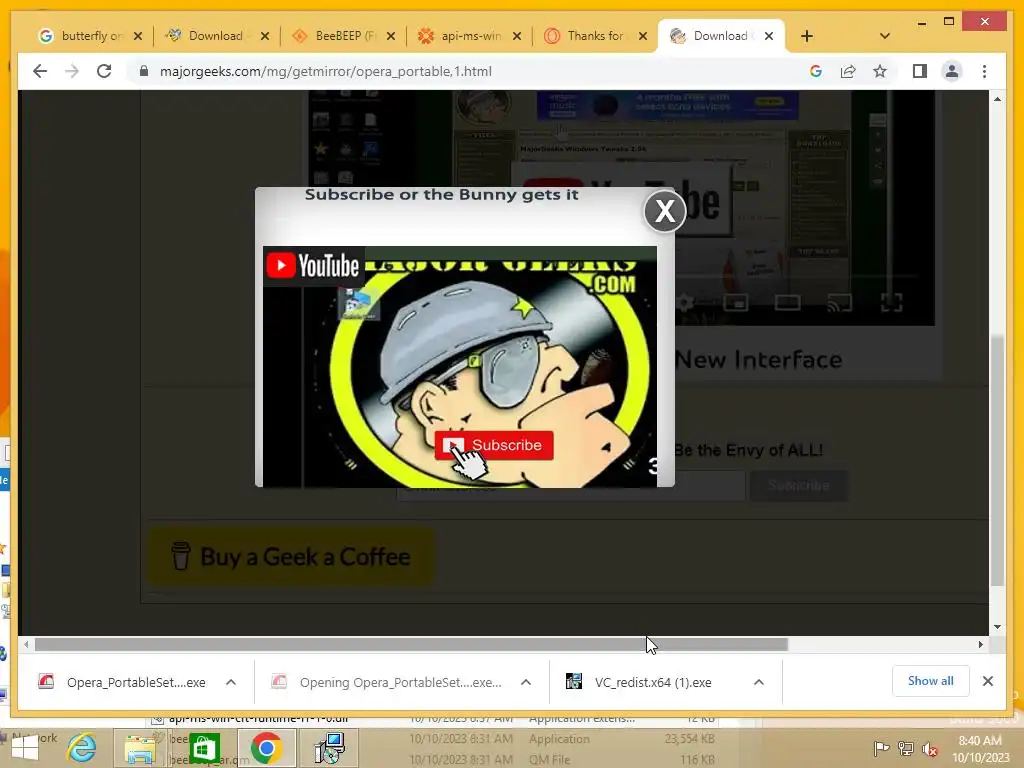Click the site security lock icon
The height and width of the screenshot is (768, 1024).
point(144,71)
